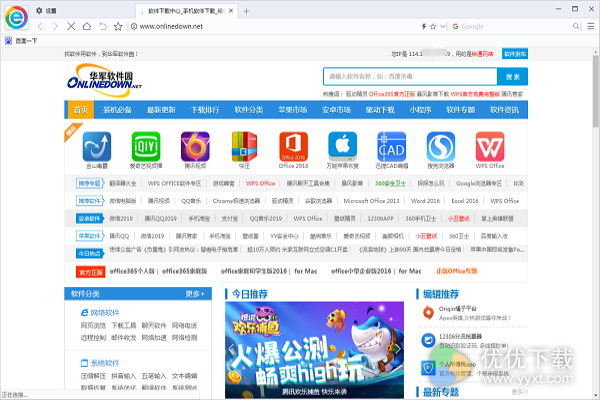Image resolution: width=600 pixels, height=400 pixels.
Task: Click the Google search engine icon
Action: (455, 26)
